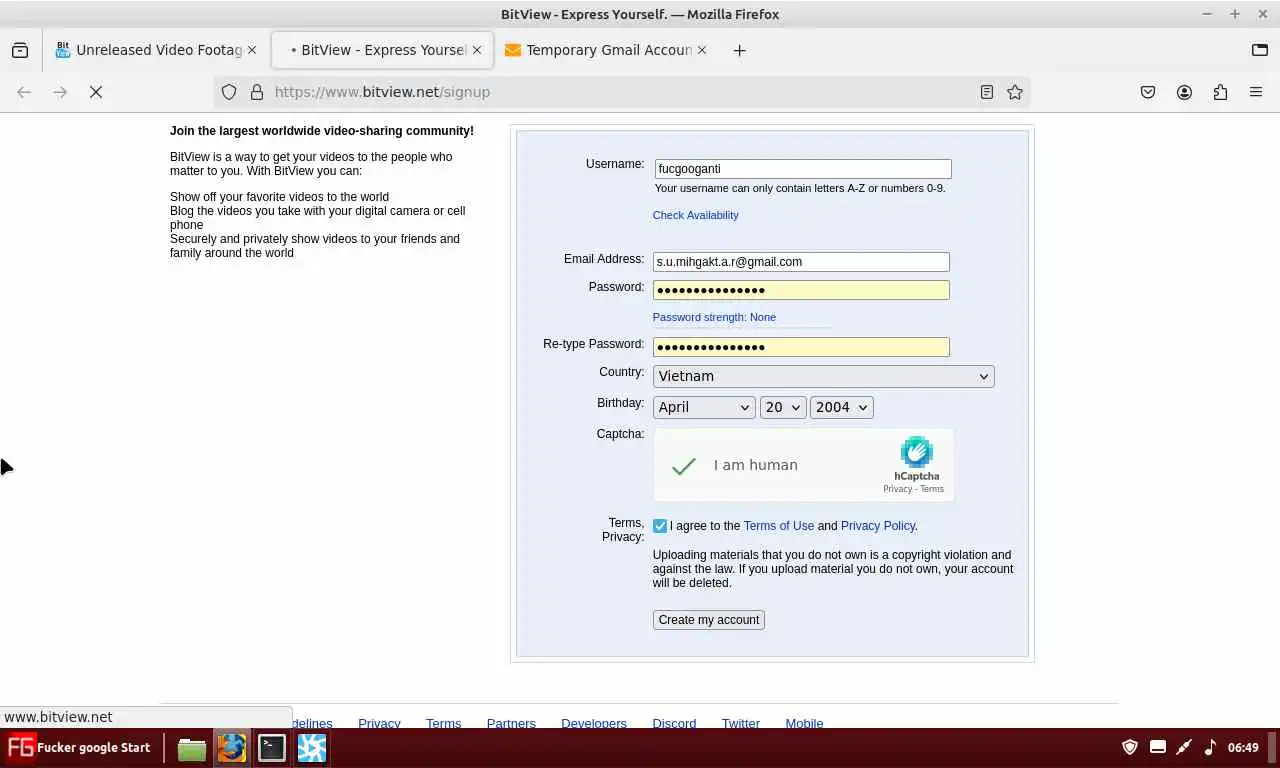The height and width of the screenshot is (768, 1280).
Task: Open the extensions panel
Action: pos(1220,92)
